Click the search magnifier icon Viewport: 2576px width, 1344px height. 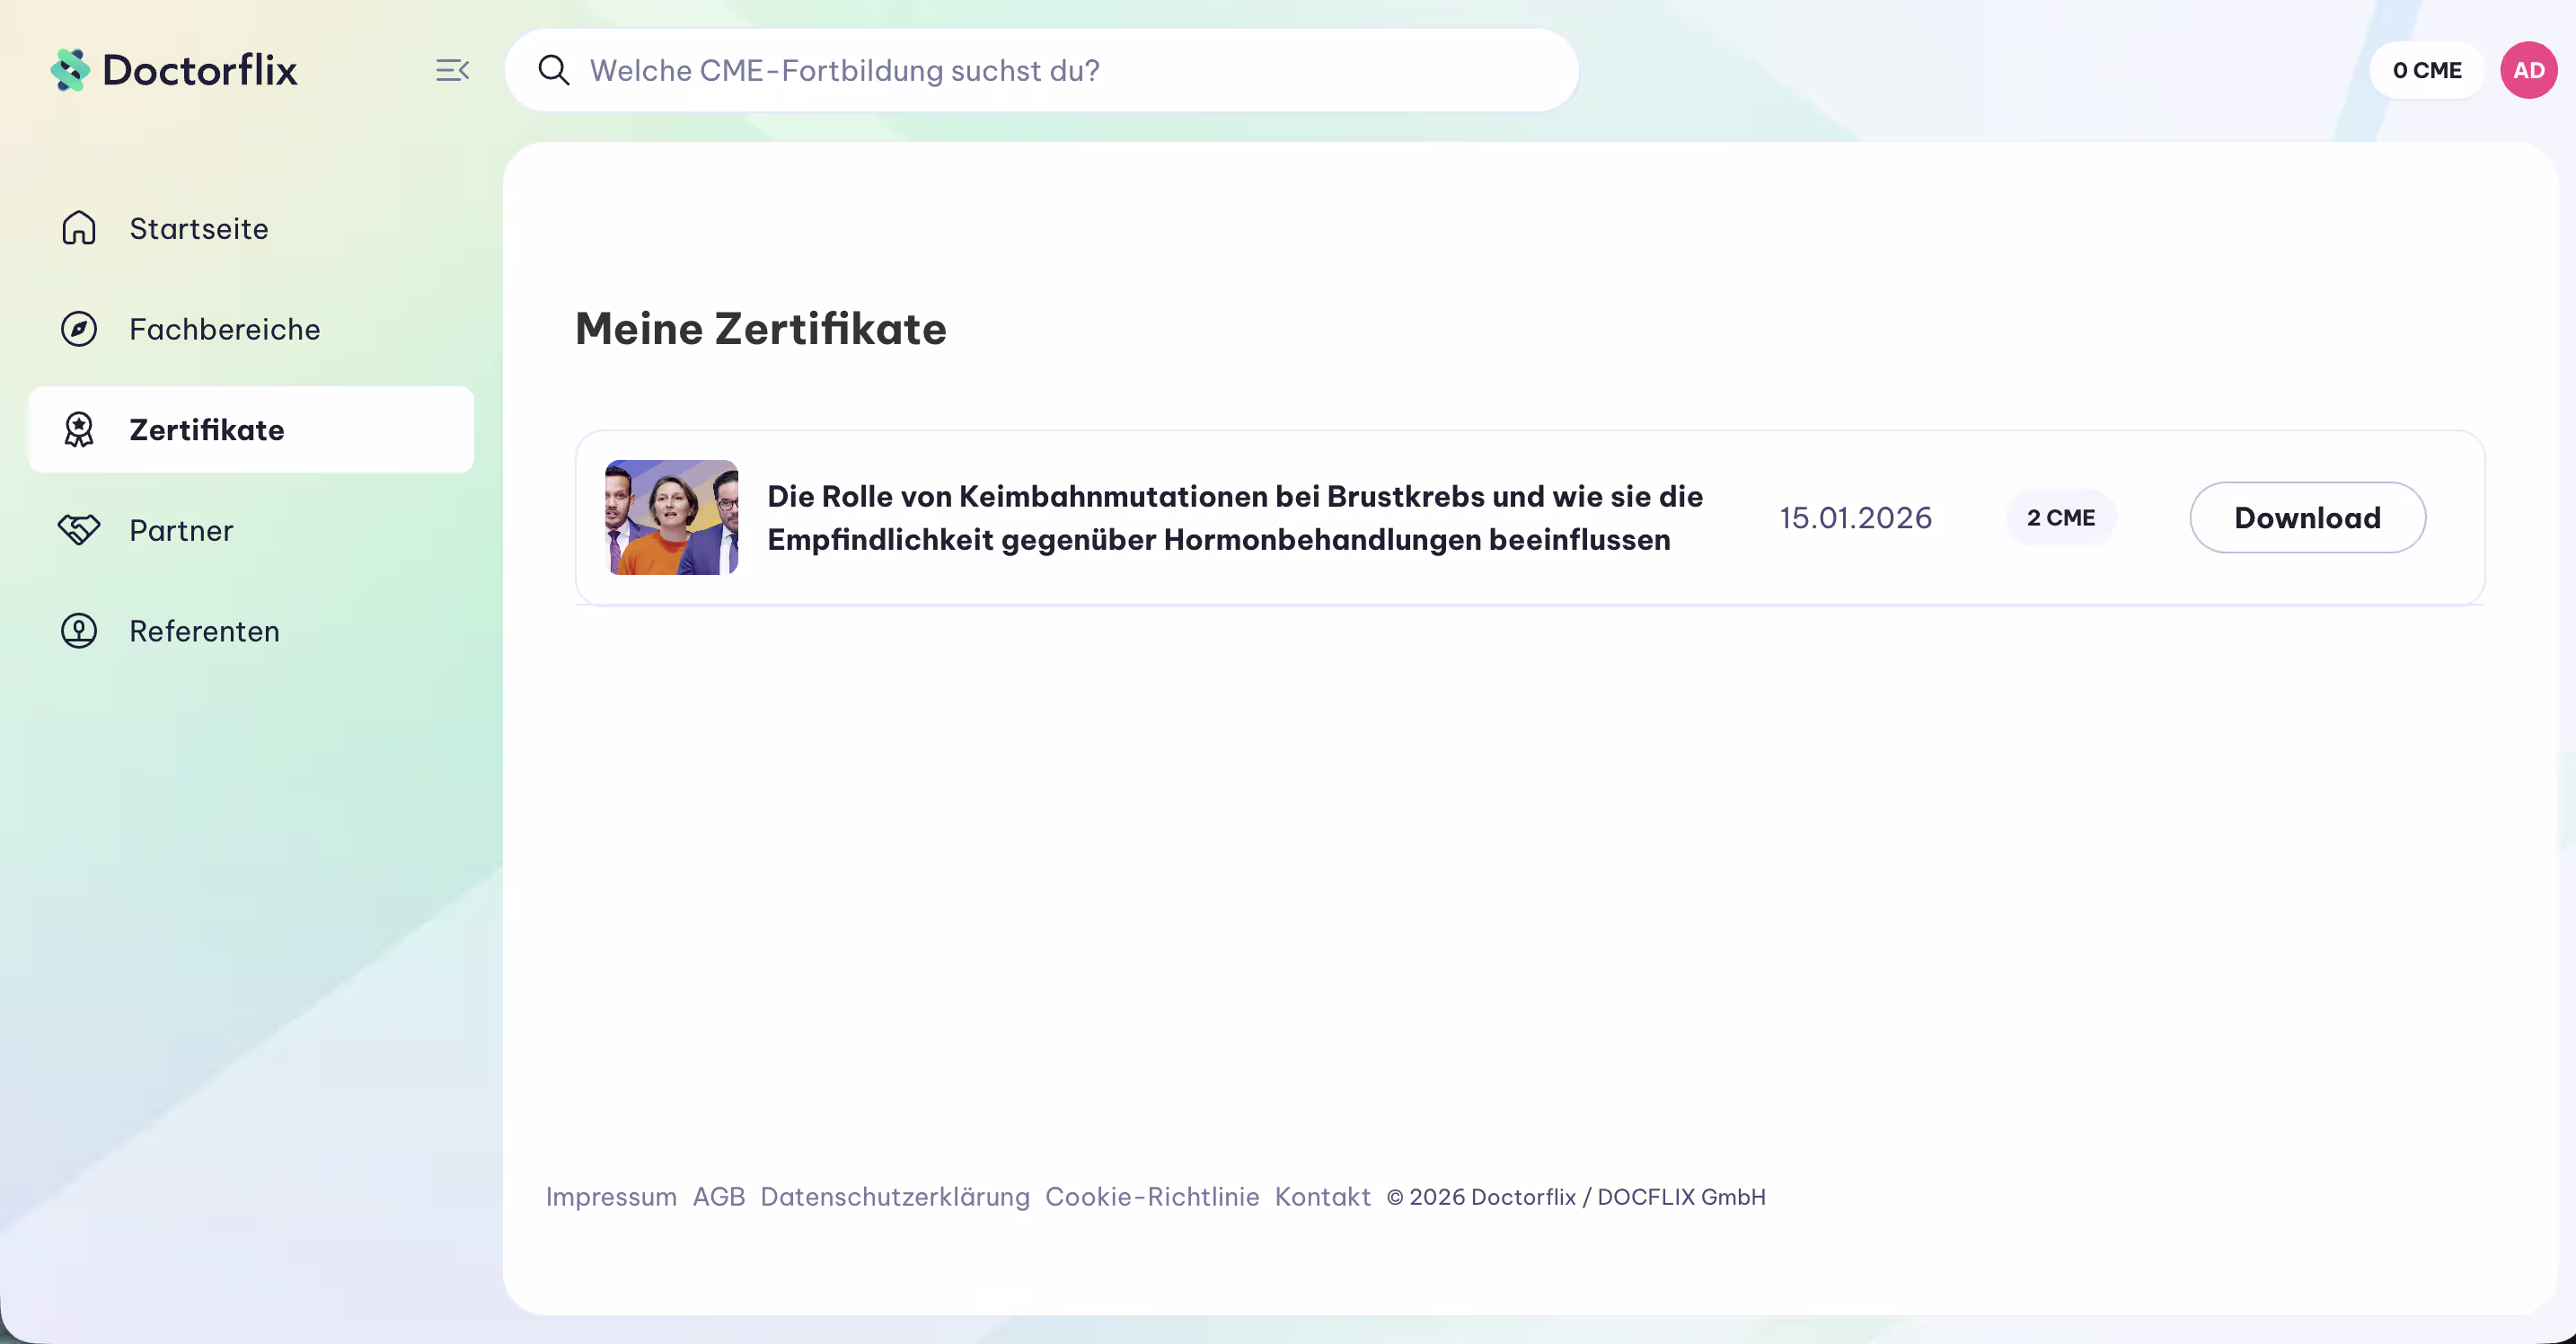pos(553,69)
